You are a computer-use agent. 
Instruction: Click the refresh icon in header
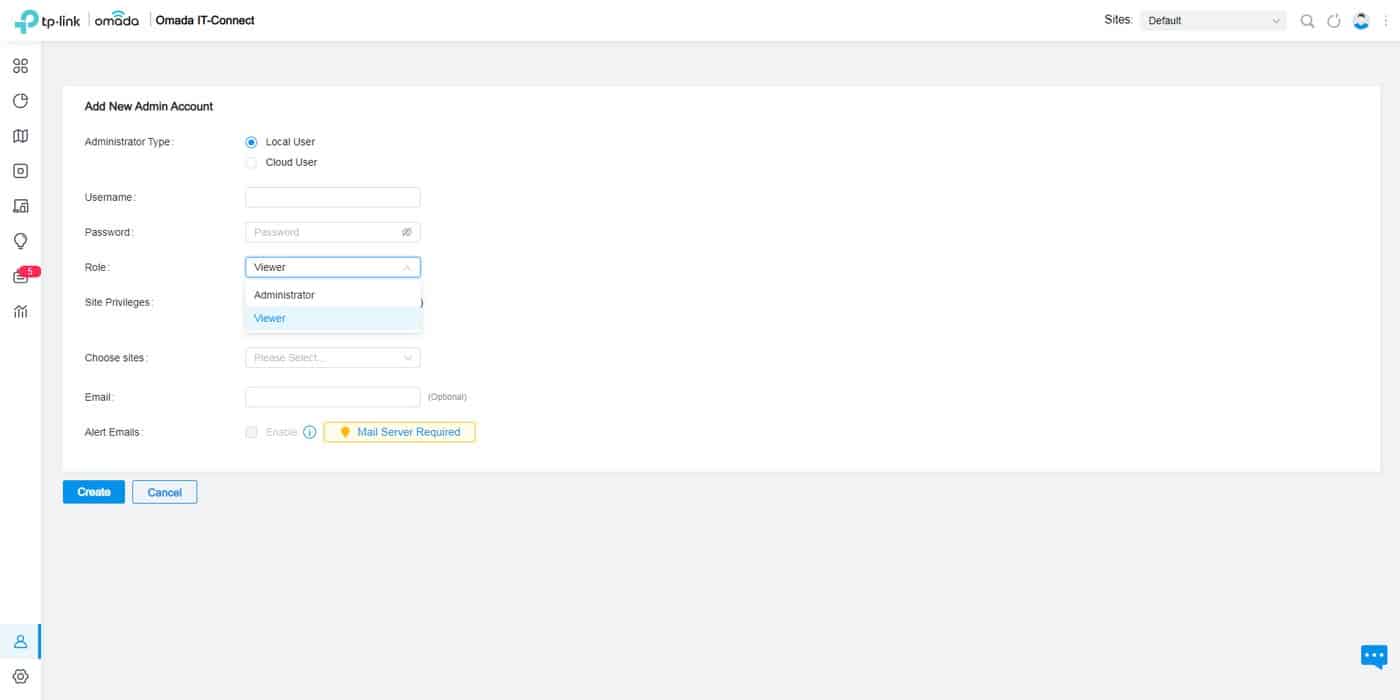tap(1333, 21)
